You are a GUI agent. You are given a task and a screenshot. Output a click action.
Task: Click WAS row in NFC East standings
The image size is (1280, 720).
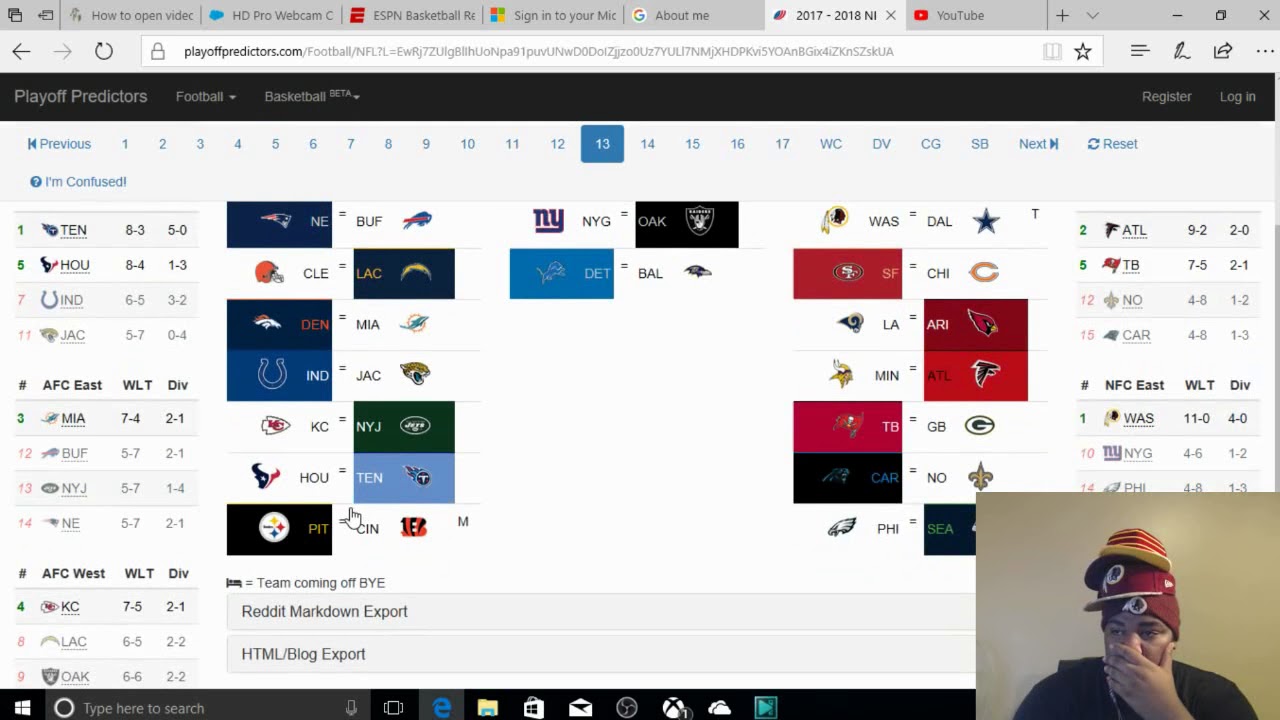point(1167,418)
